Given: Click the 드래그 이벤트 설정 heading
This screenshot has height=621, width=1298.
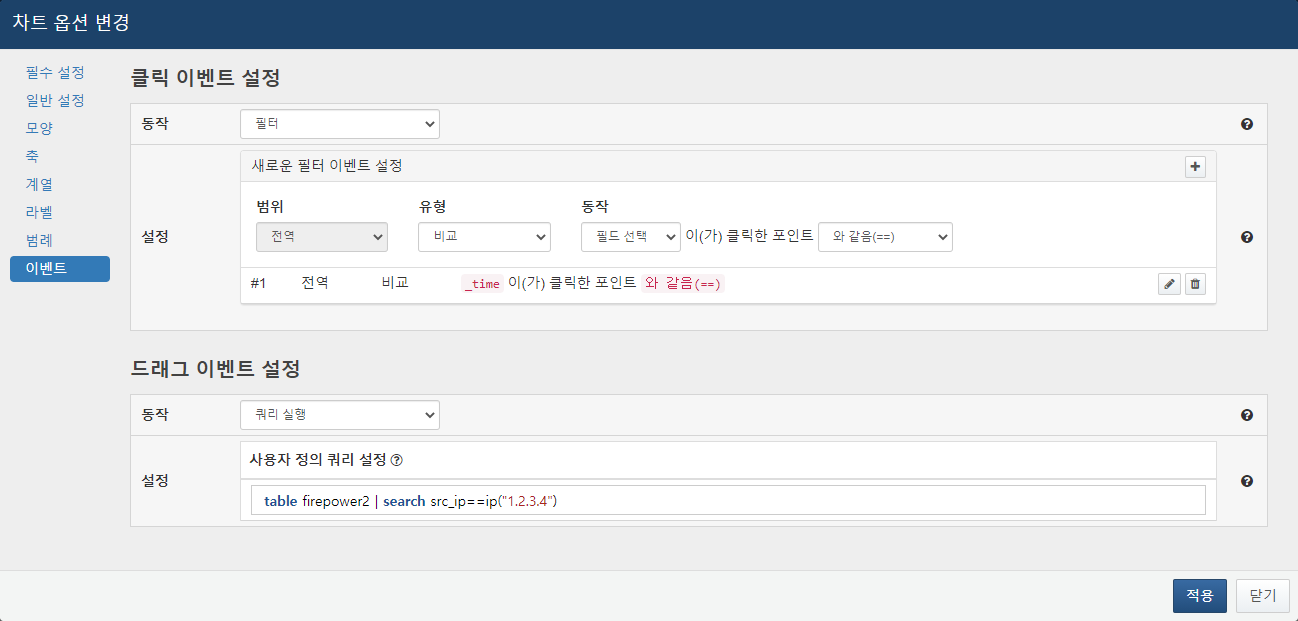Looking at the screenshot, I should pos(215,369).
